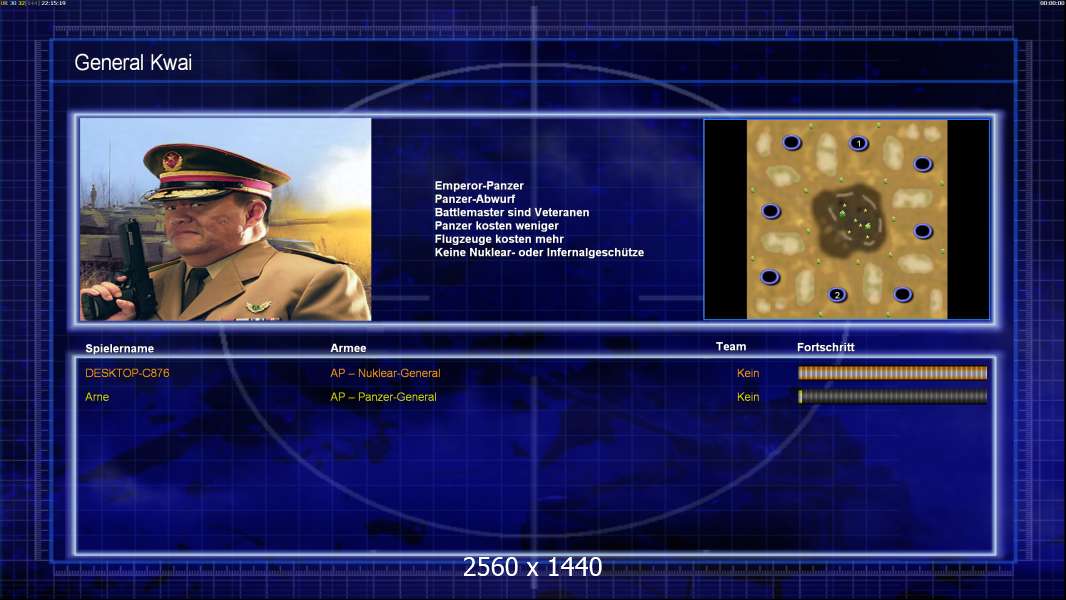The width and height of the screenshot is (1066, 600).
Task: Click 'Battlemaster sind Veteranen' text
Action: pyautogui.click(x=512, y=212)
